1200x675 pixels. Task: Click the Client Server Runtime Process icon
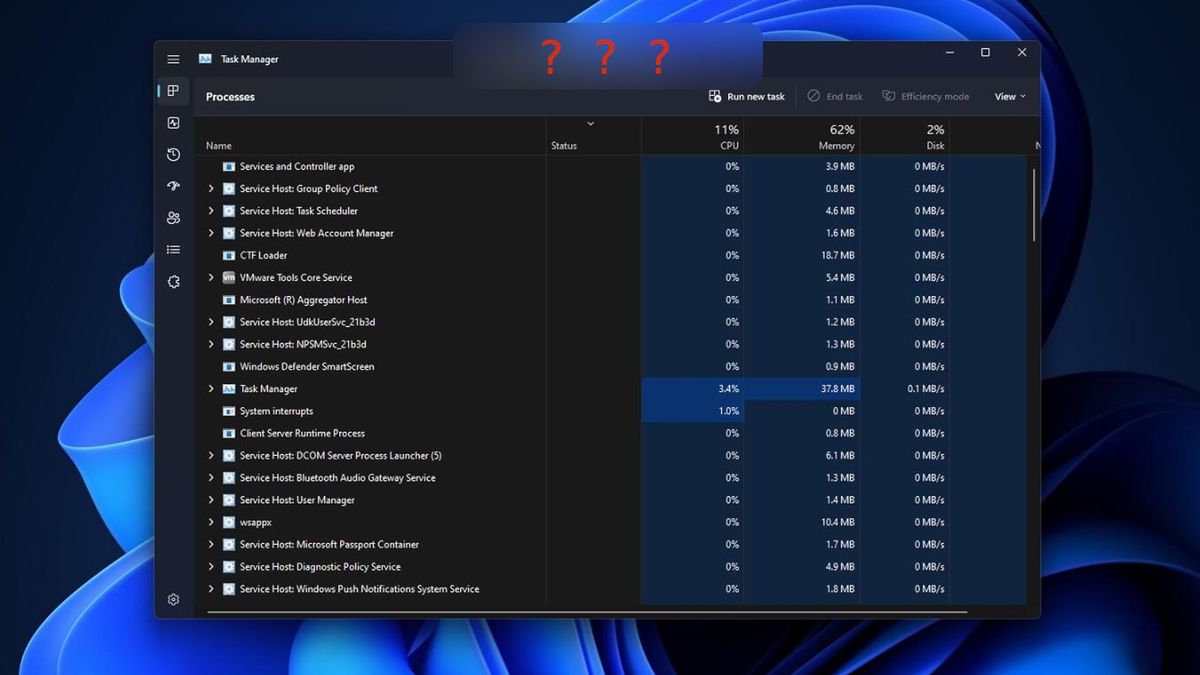coord(229,433)
